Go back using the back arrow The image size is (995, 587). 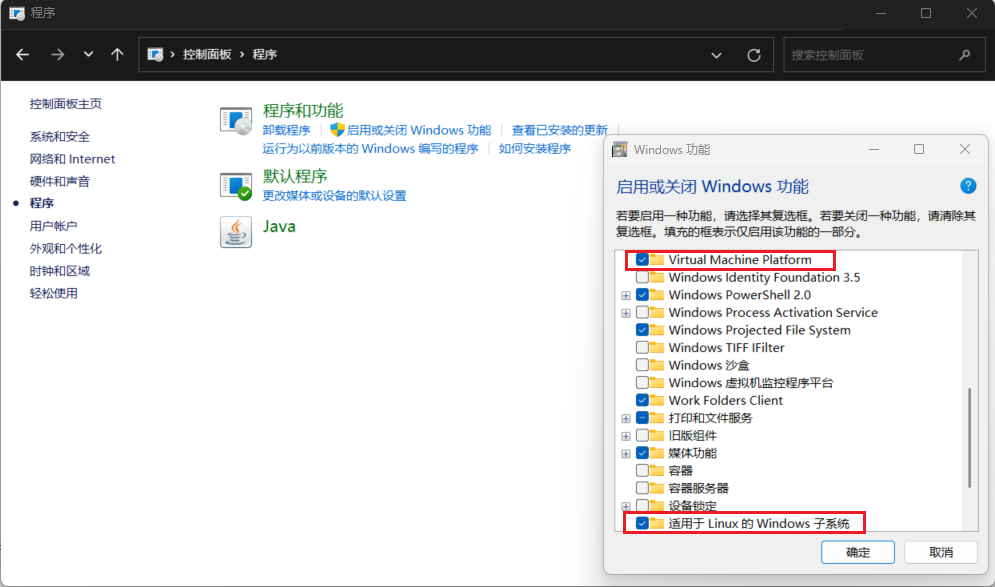[23, 55]
